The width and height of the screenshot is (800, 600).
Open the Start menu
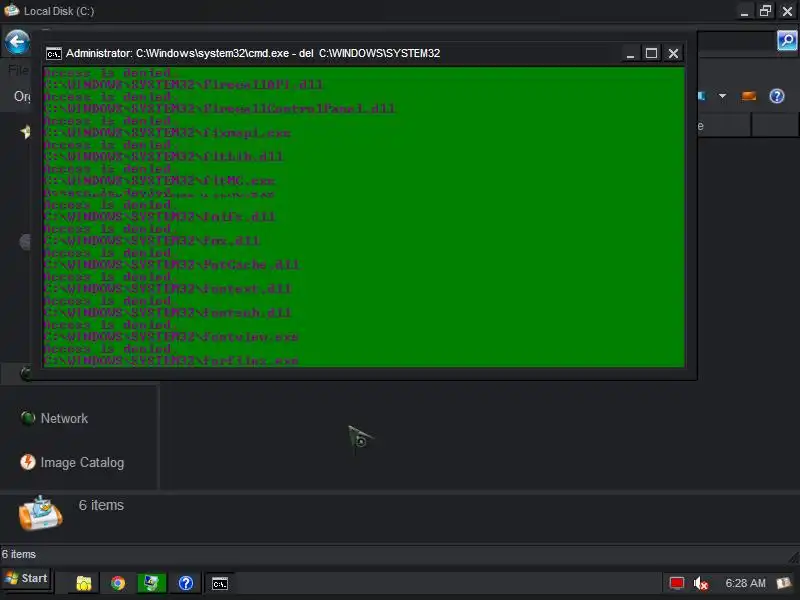pos(26,579)
